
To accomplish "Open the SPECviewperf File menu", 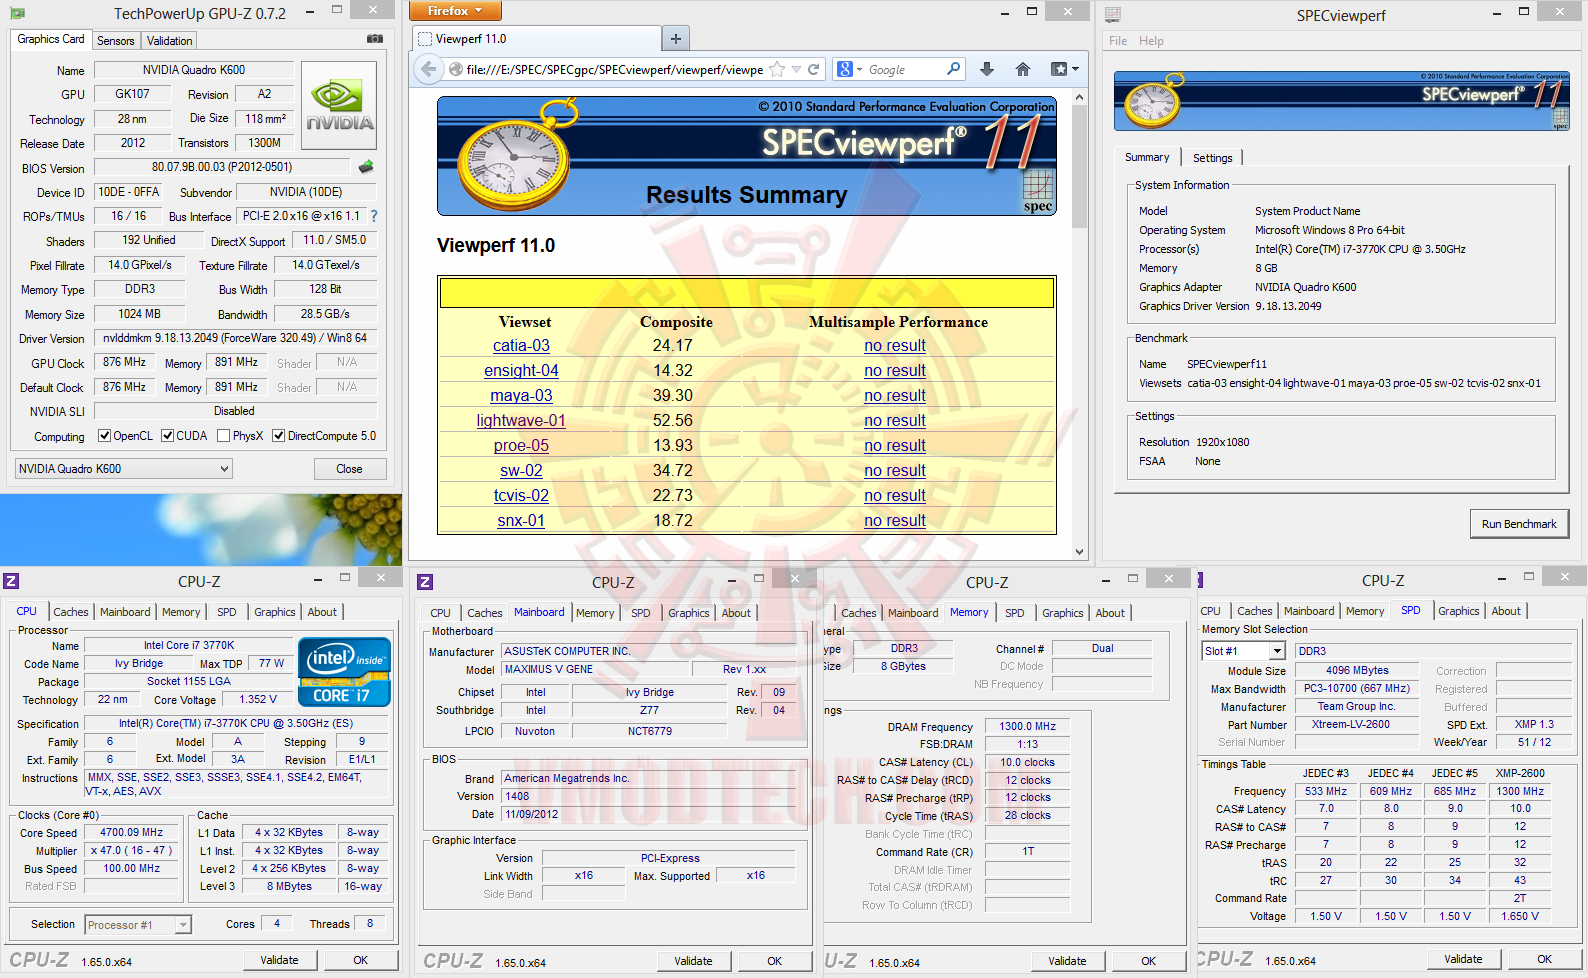I will coord(1118,41).
